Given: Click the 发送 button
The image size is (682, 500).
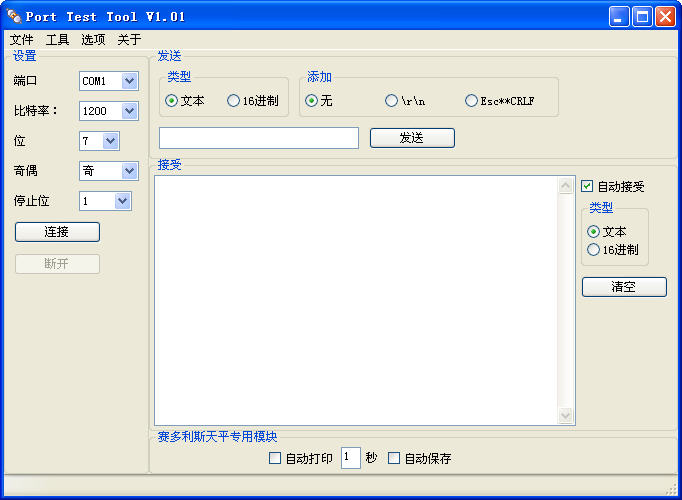Looking at the screenshot, I should (x=412, y=138).
